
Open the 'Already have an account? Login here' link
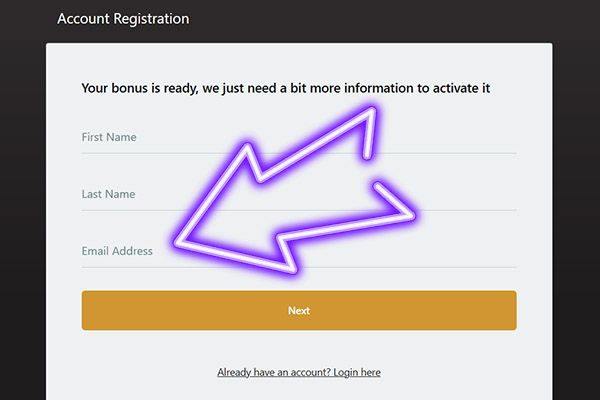click(299, 372)
